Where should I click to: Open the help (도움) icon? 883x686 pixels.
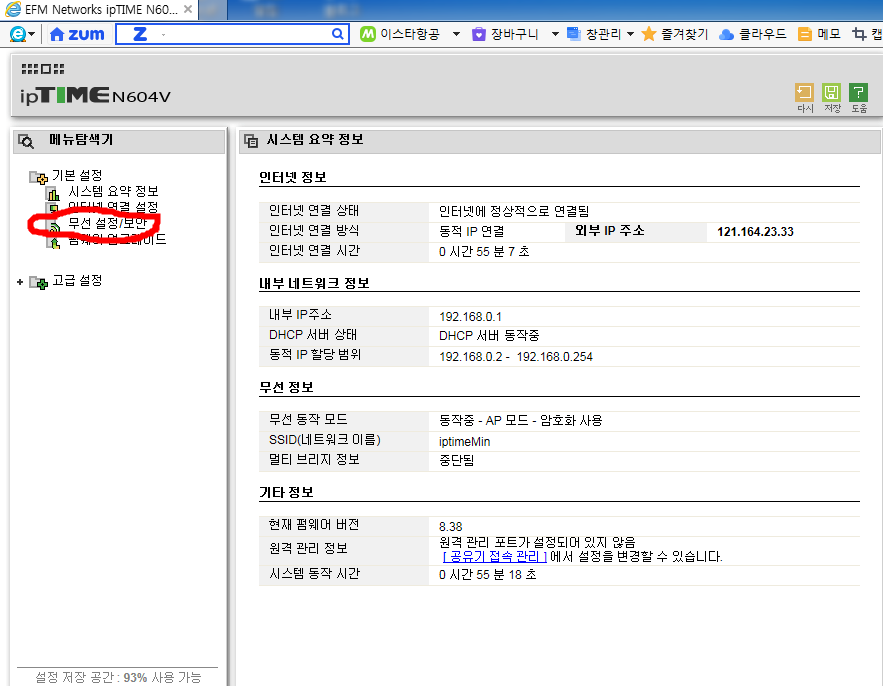pyautogui.click(x=858, y=92)
